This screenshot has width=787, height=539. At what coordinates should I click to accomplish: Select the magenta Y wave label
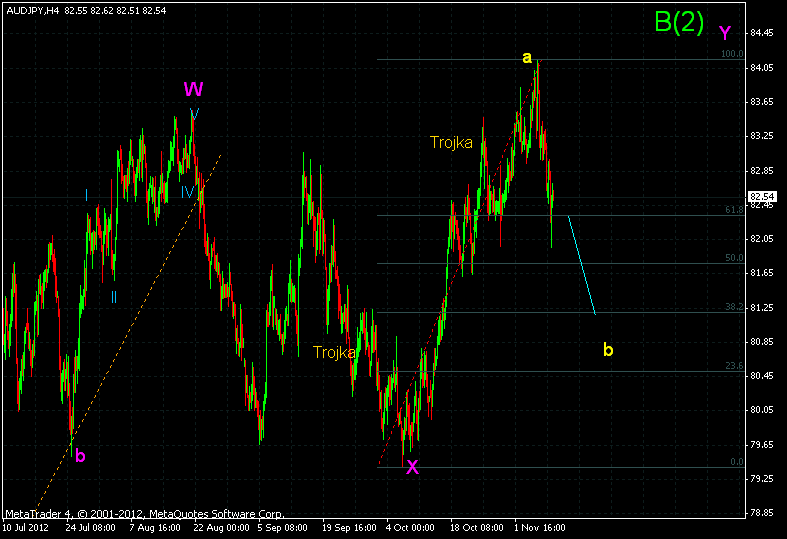(x=724, y=33)
